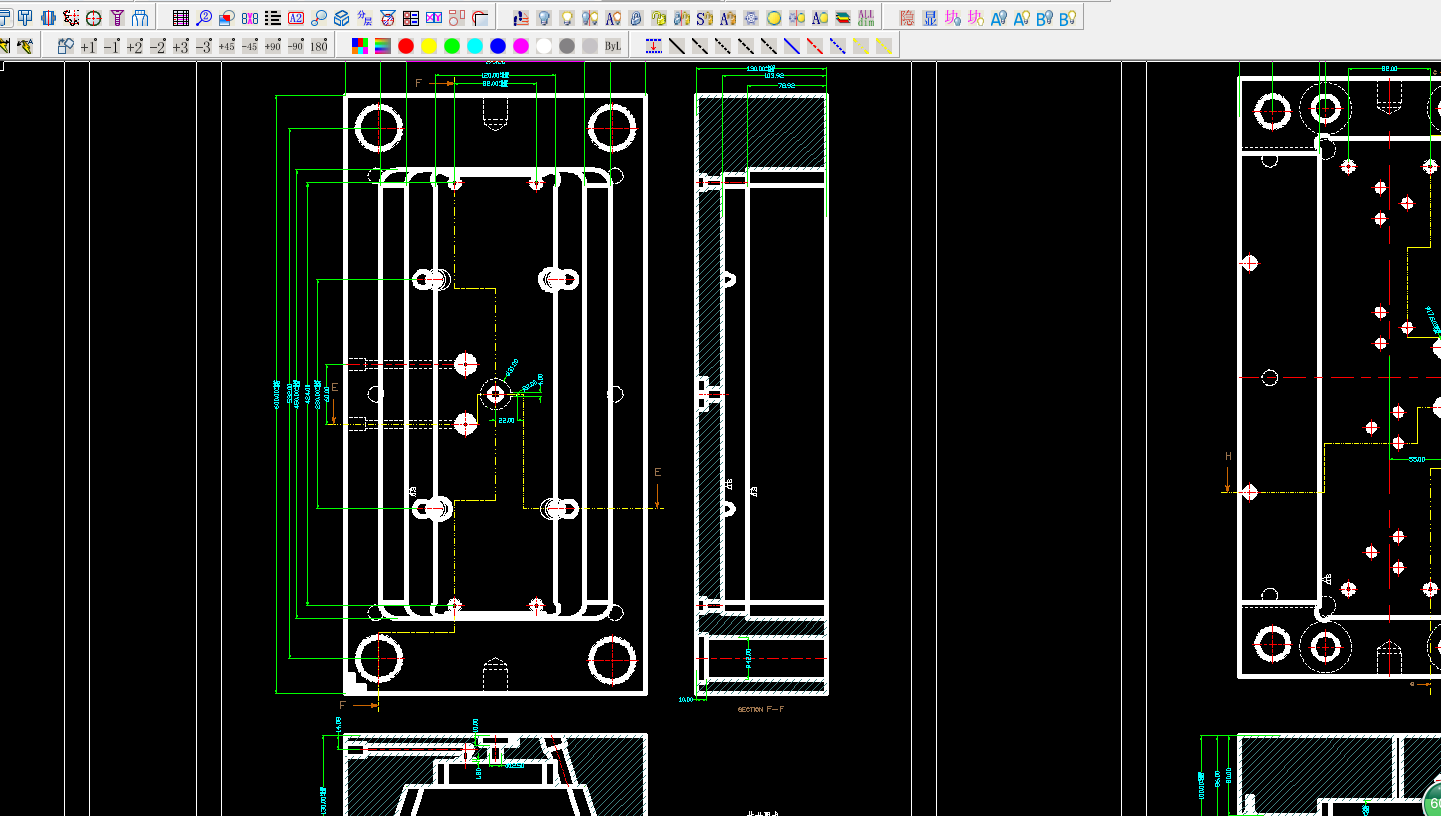1441x816 pixels.
Task: Click the magnifier with number 2 icon
Action: coord(204,18)
